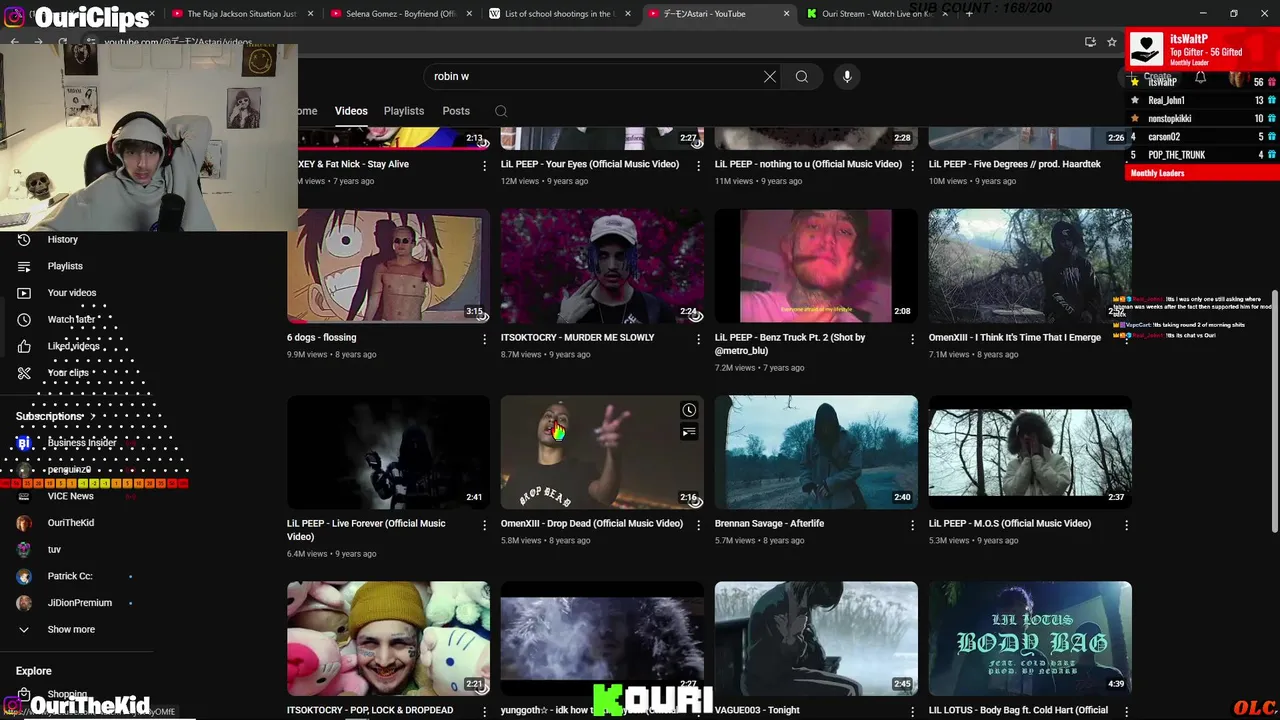The width and height of the screenshot is (1280, 720).
Task: Open Watch later in the sidebar
Action: pos(71,319)
